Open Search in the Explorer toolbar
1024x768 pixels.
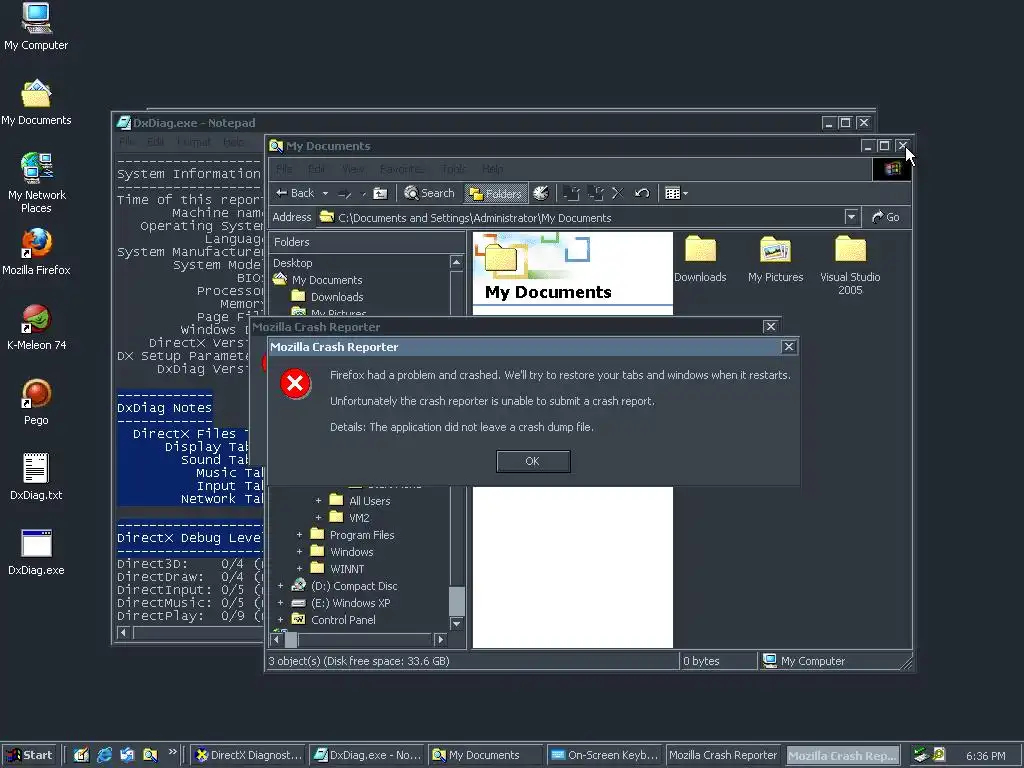429,193
